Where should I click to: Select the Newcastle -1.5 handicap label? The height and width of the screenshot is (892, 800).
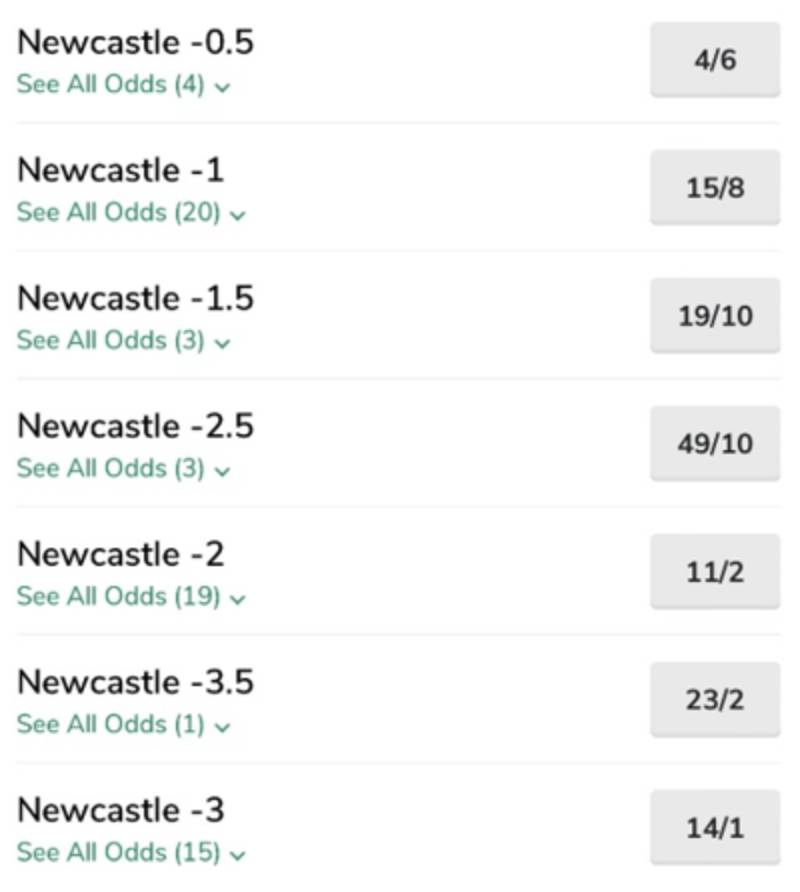point(135,299)
